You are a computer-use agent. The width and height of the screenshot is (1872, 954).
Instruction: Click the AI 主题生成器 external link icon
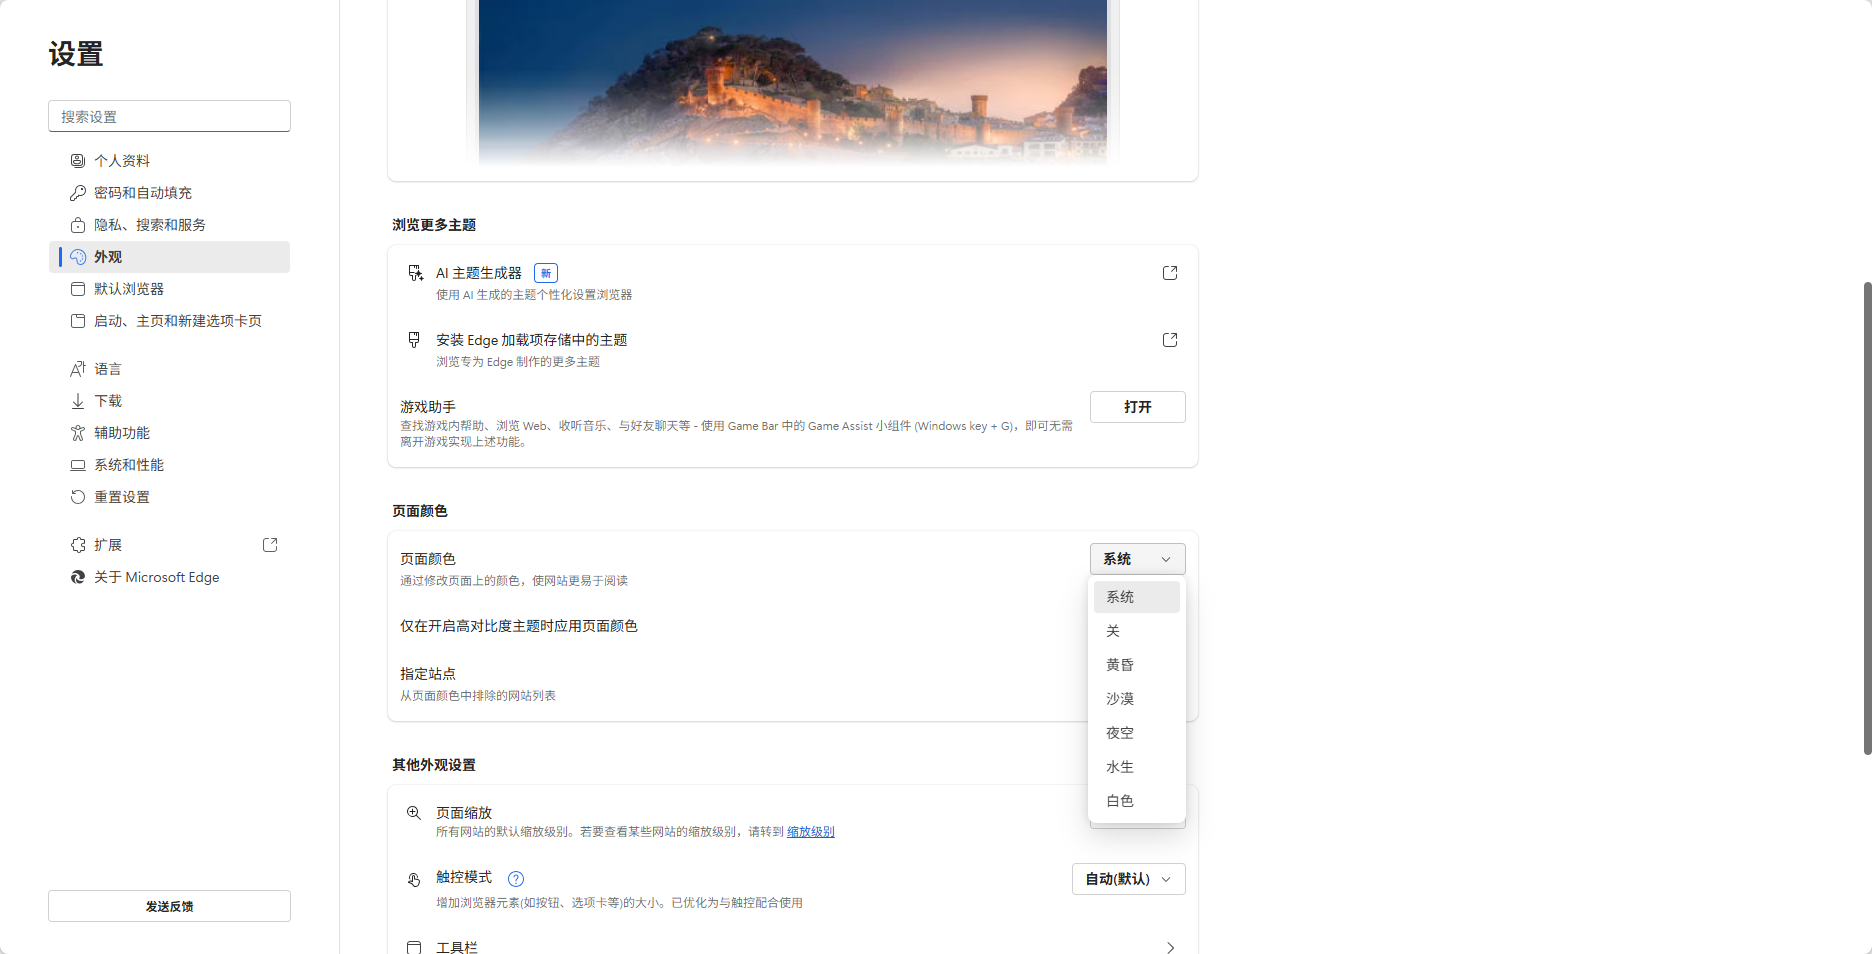1169,272
